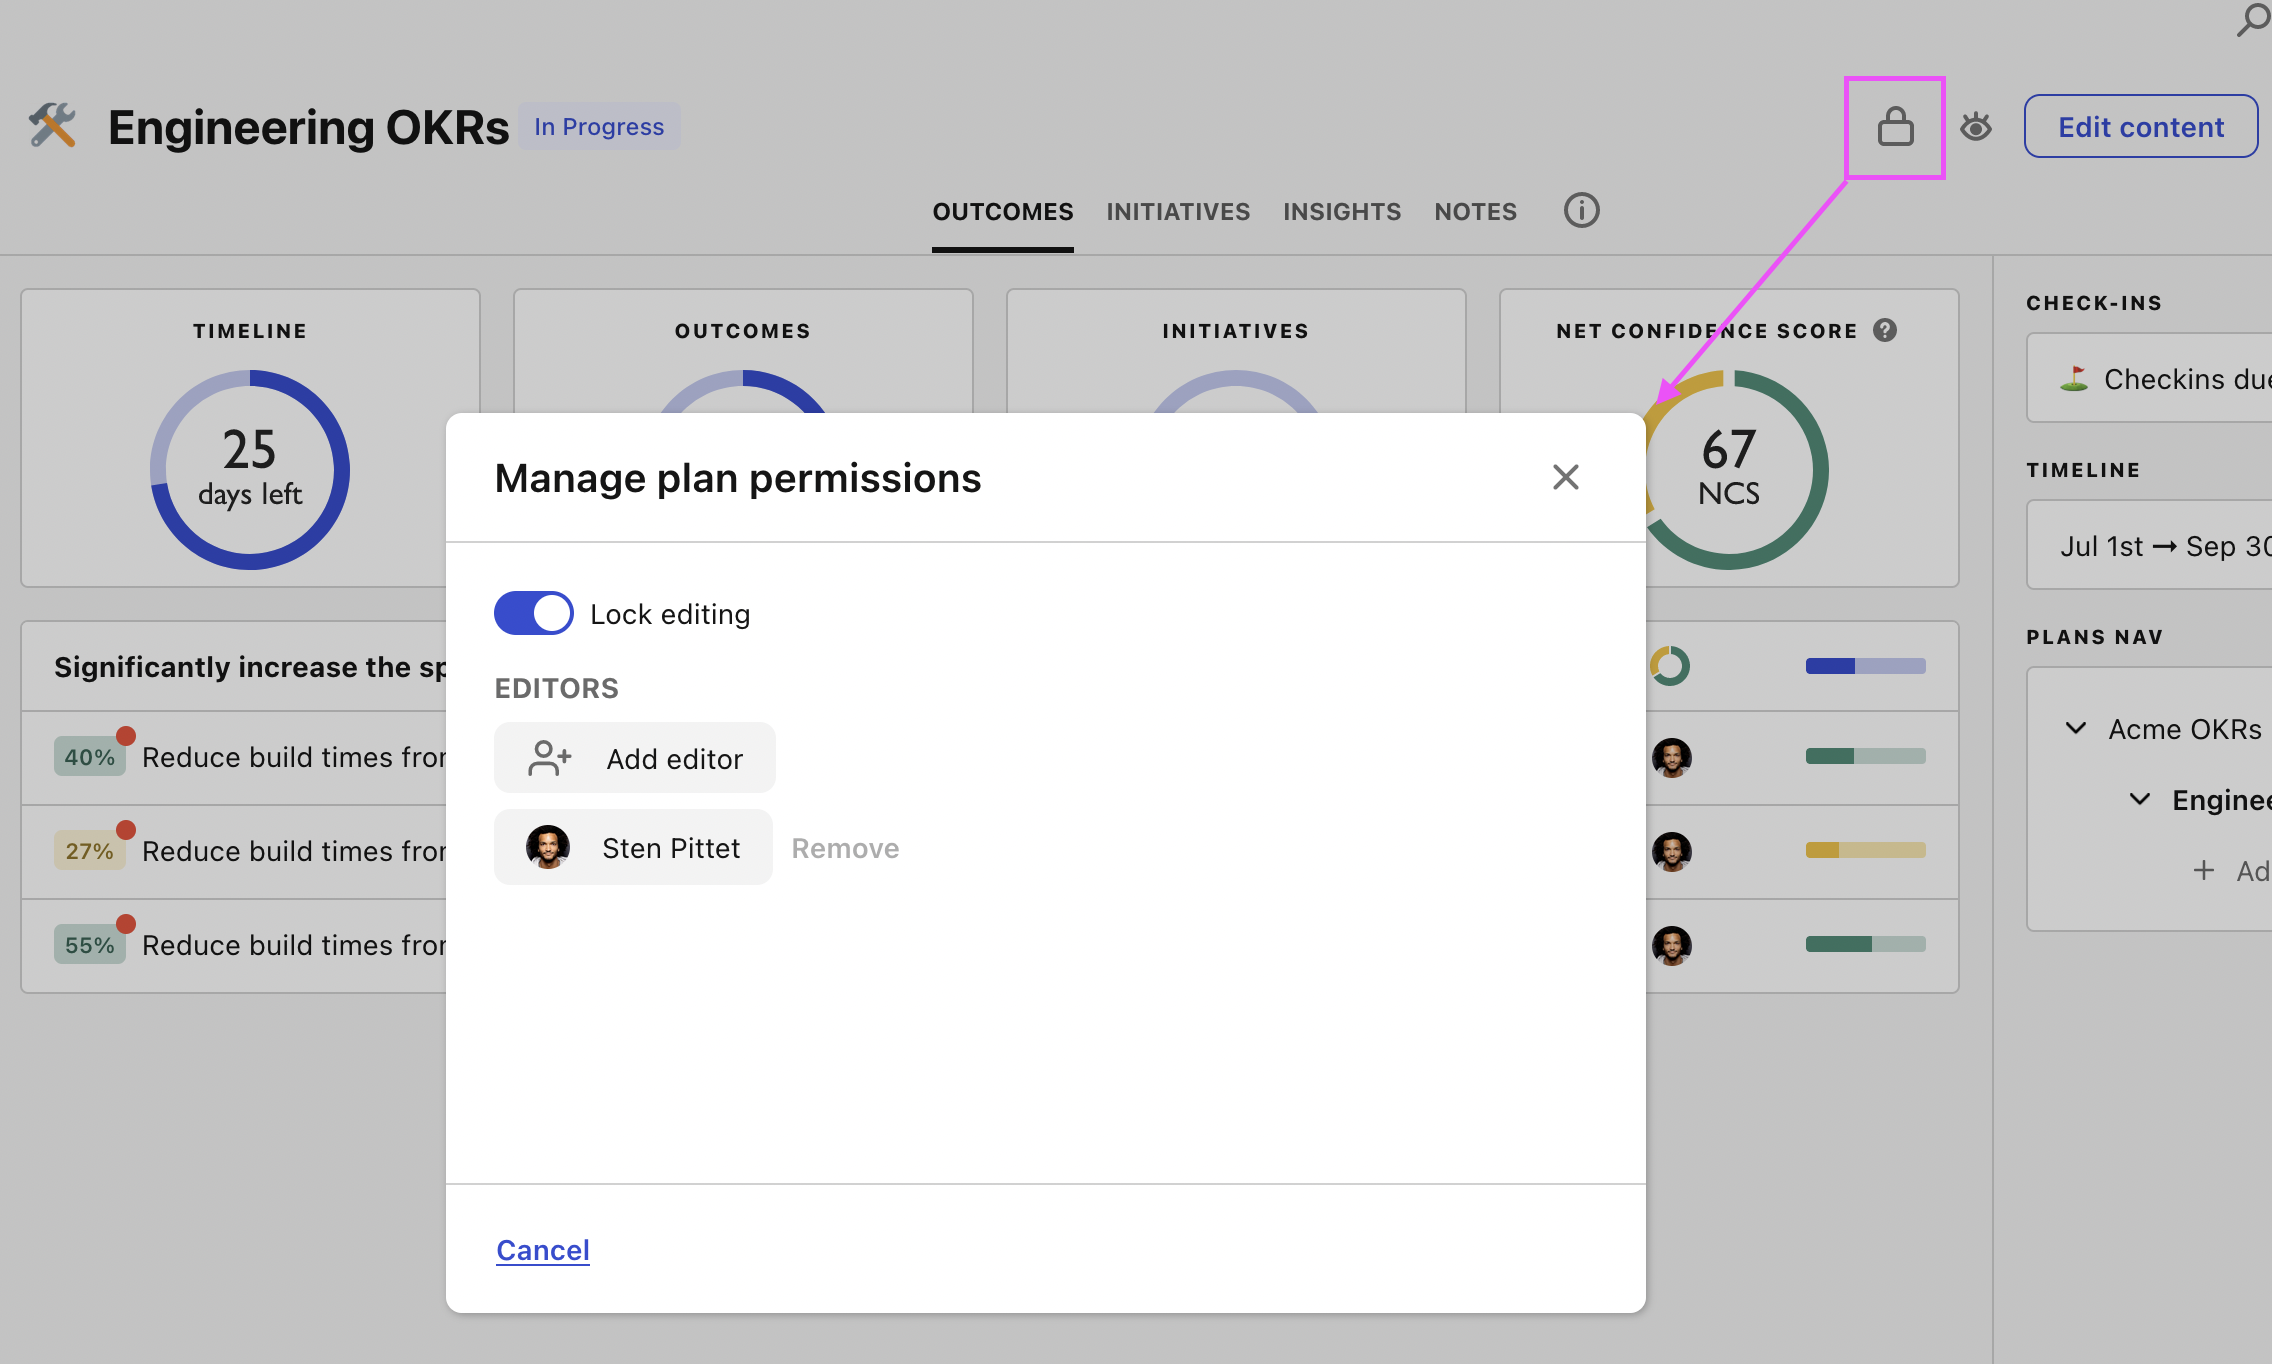Click the Add editor button
The width and height of the screenshot is (2272, 1364).
635,759
